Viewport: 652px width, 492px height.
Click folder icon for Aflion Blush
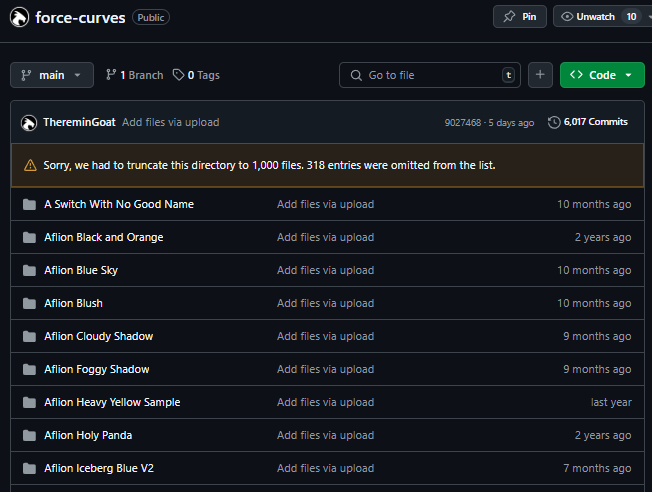click(29, 303)
